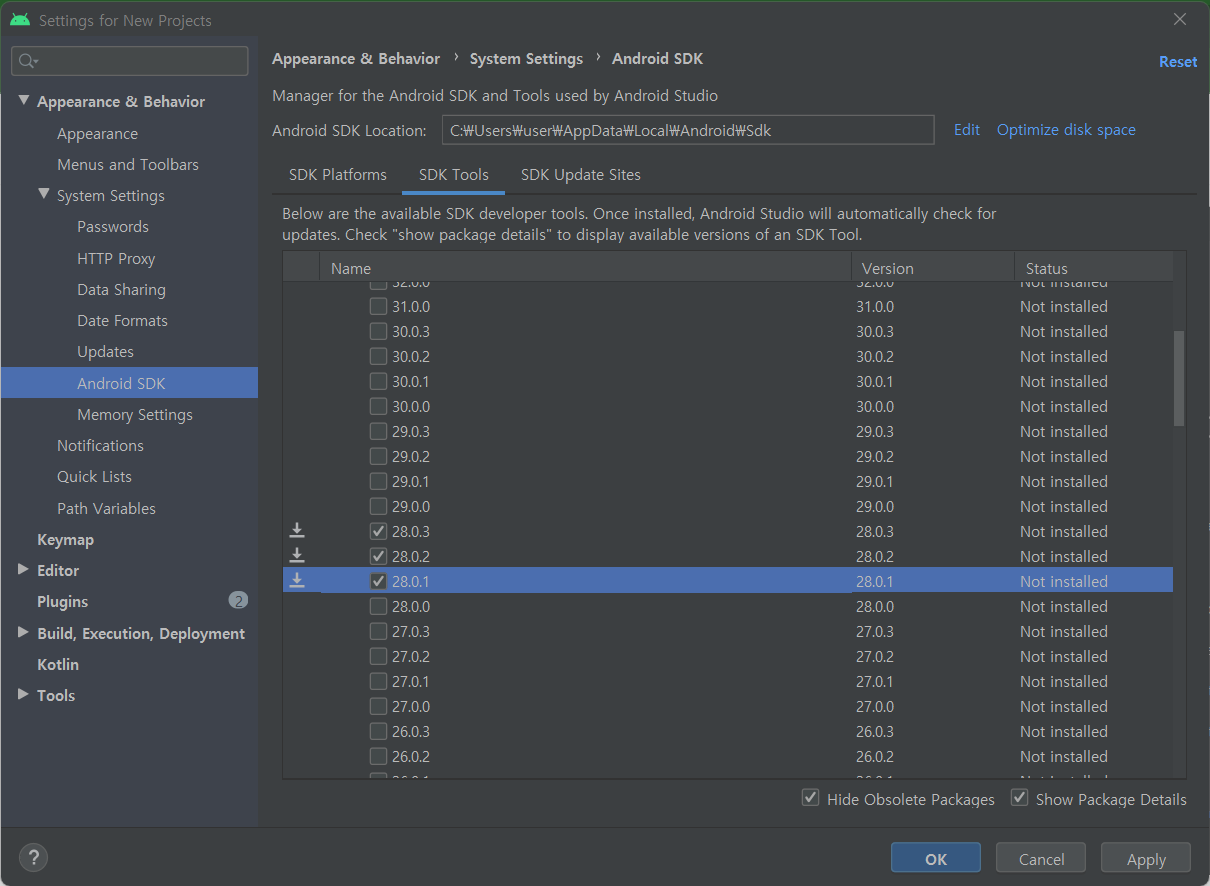Open Date Formats settings
The height and width of the screenshot is (886, 1210).
tap(122, 320)
